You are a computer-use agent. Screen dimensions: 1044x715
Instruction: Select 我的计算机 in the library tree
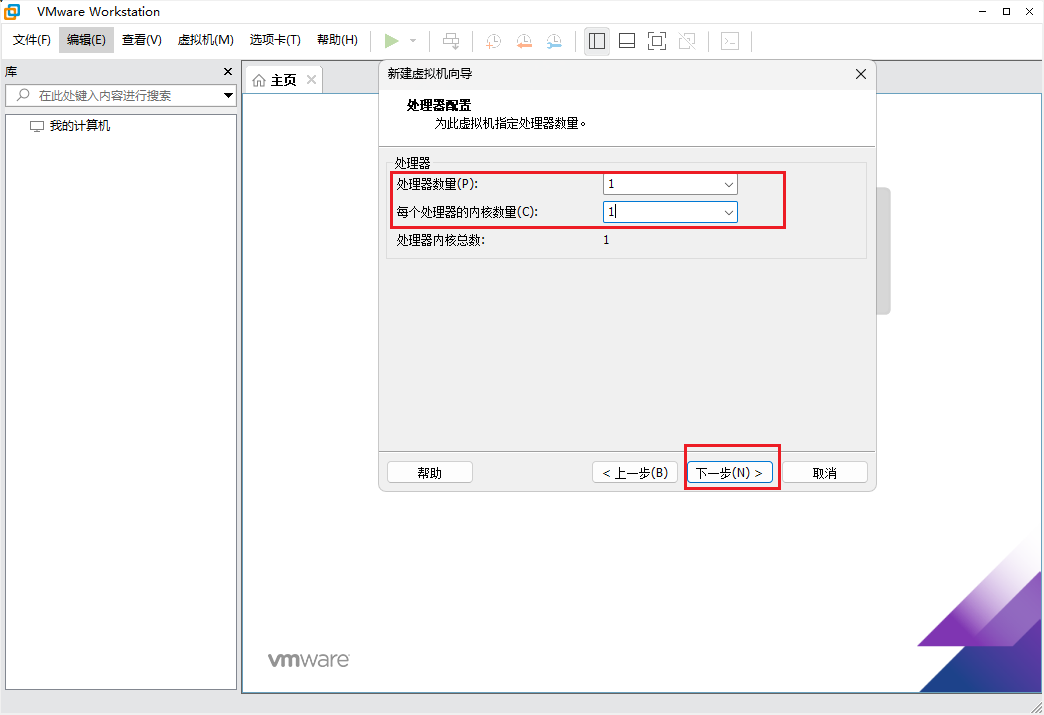click(79, 126)
